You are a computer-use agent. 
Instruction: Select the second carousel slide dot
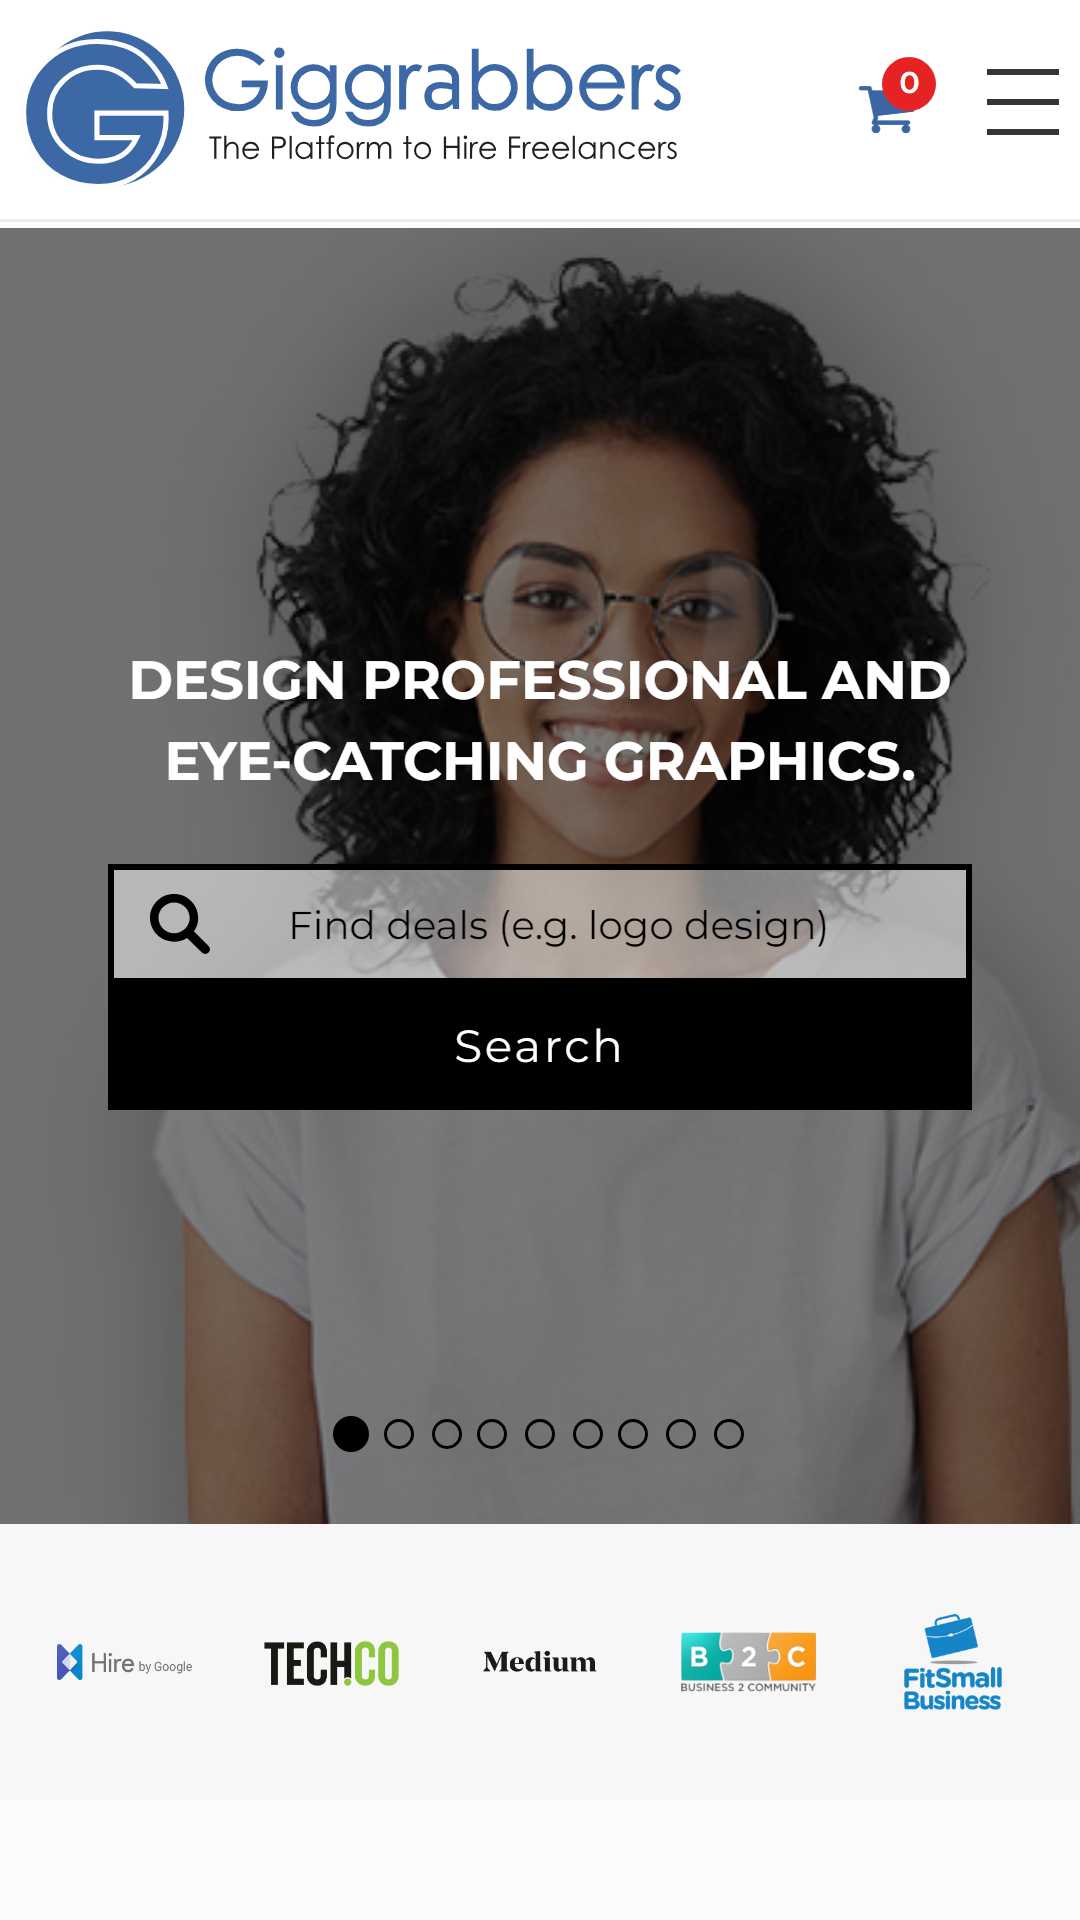(399, 1434)
